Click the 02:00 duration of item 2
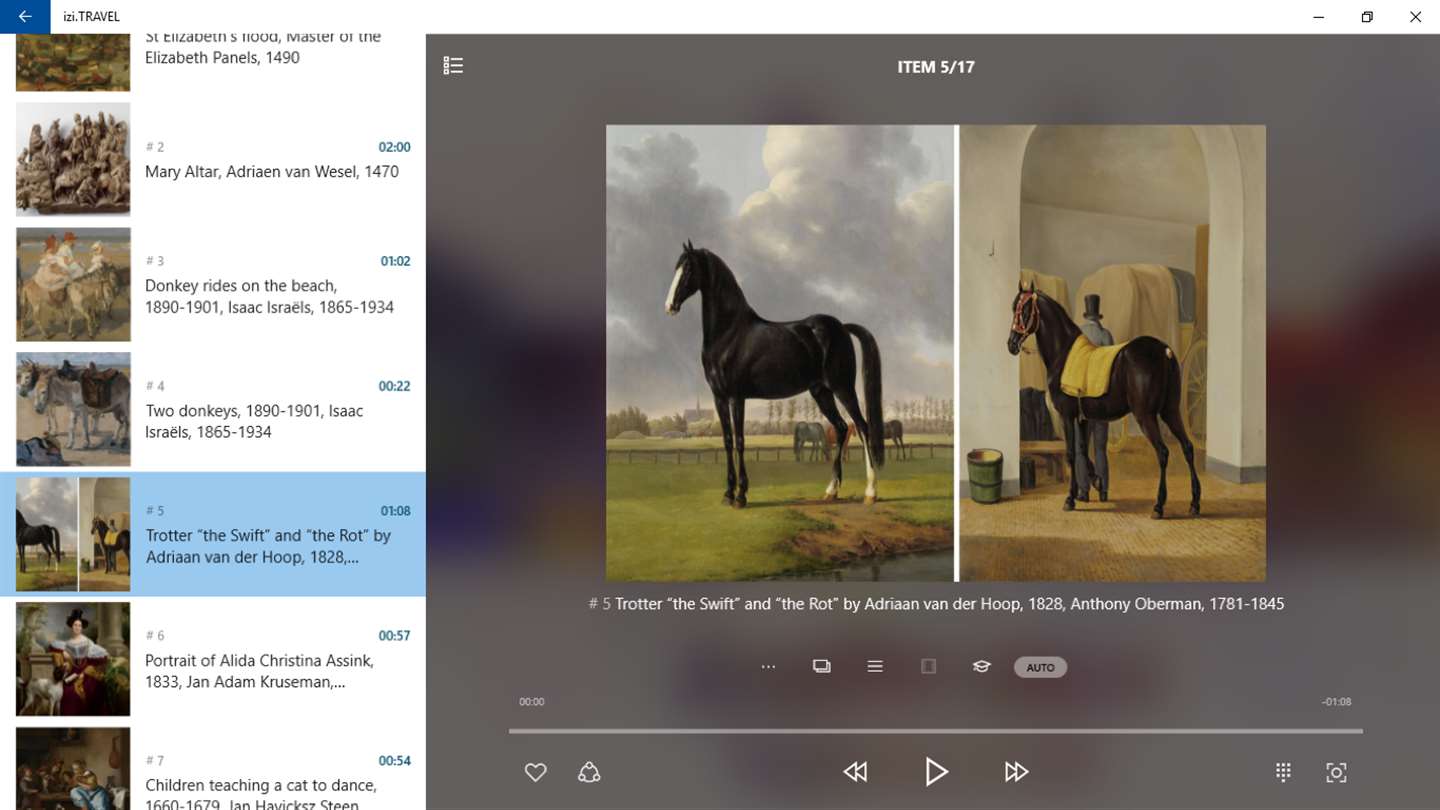1440x810 pixels. pyautogui.click(x=394, y=147)
